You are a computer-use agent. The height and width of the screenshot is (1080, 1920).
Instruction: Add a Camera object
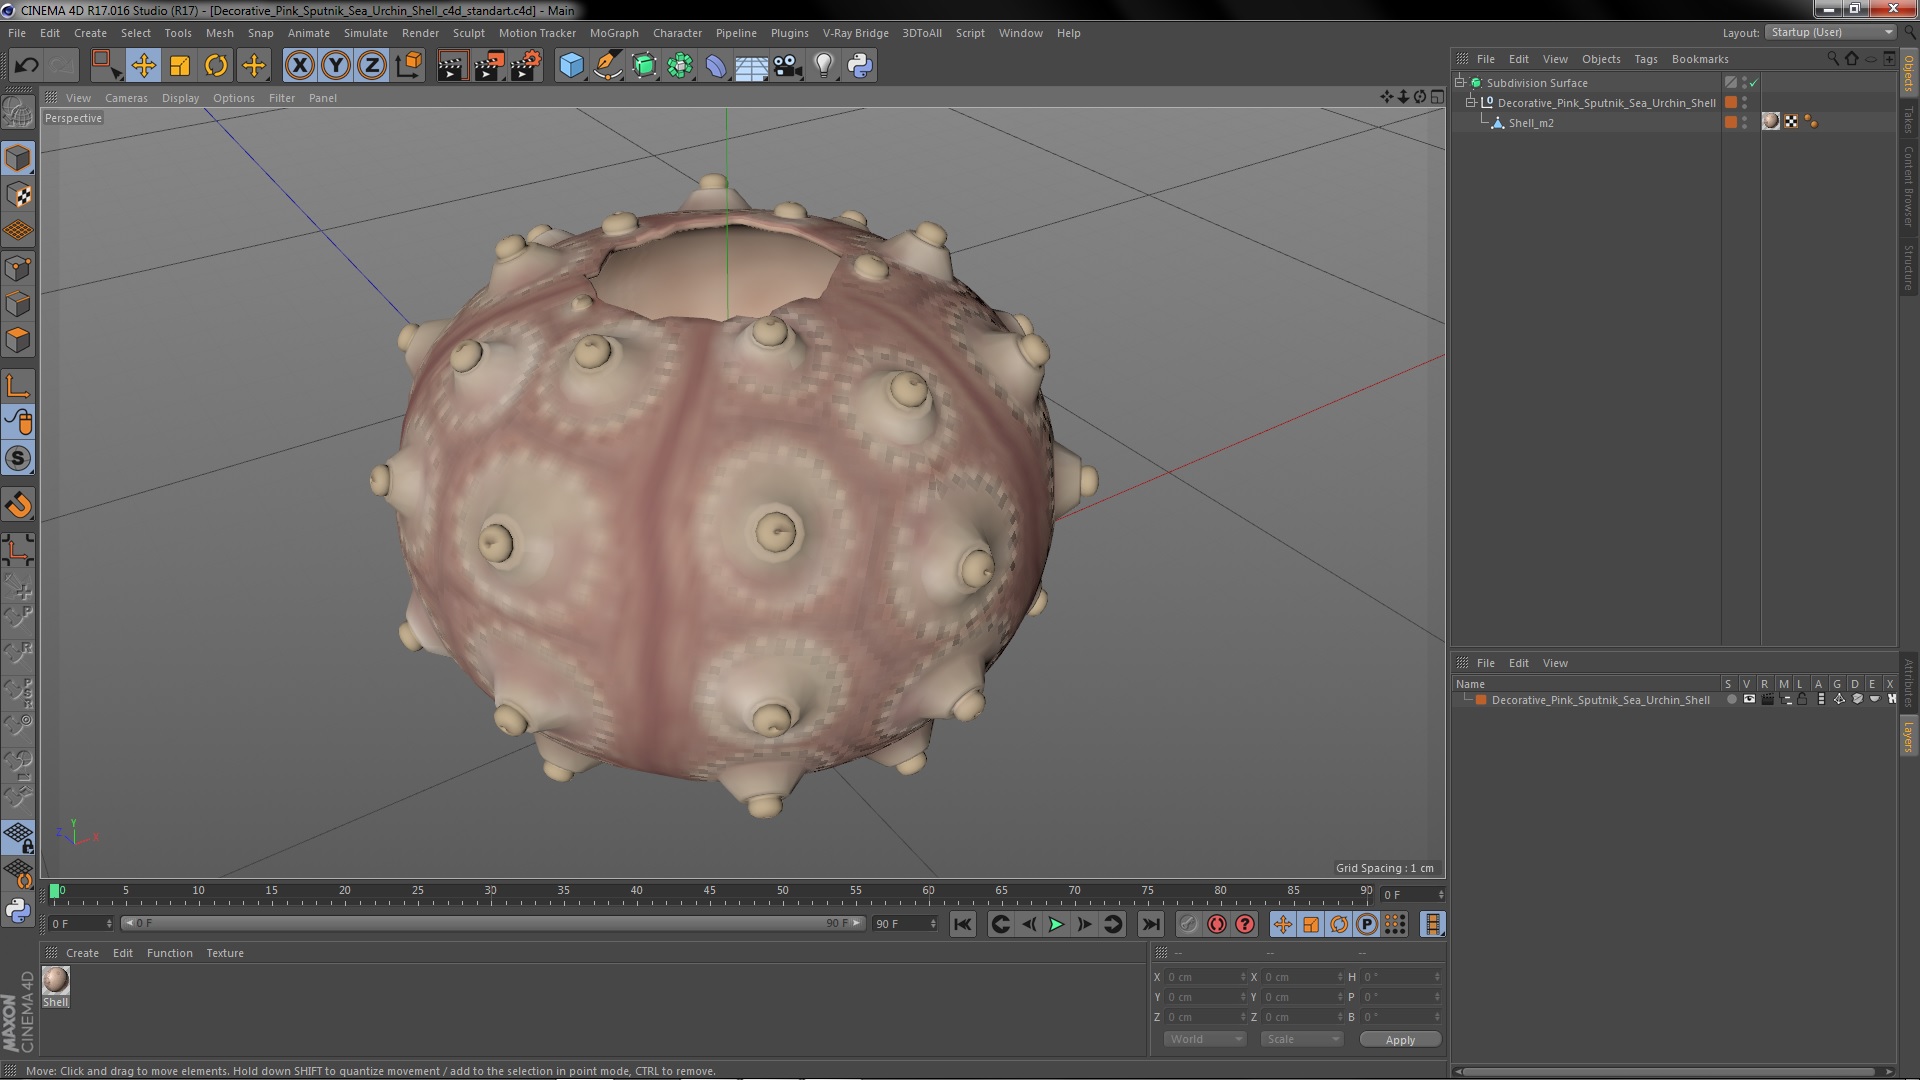pyautogui.click(x=787, y=66)
